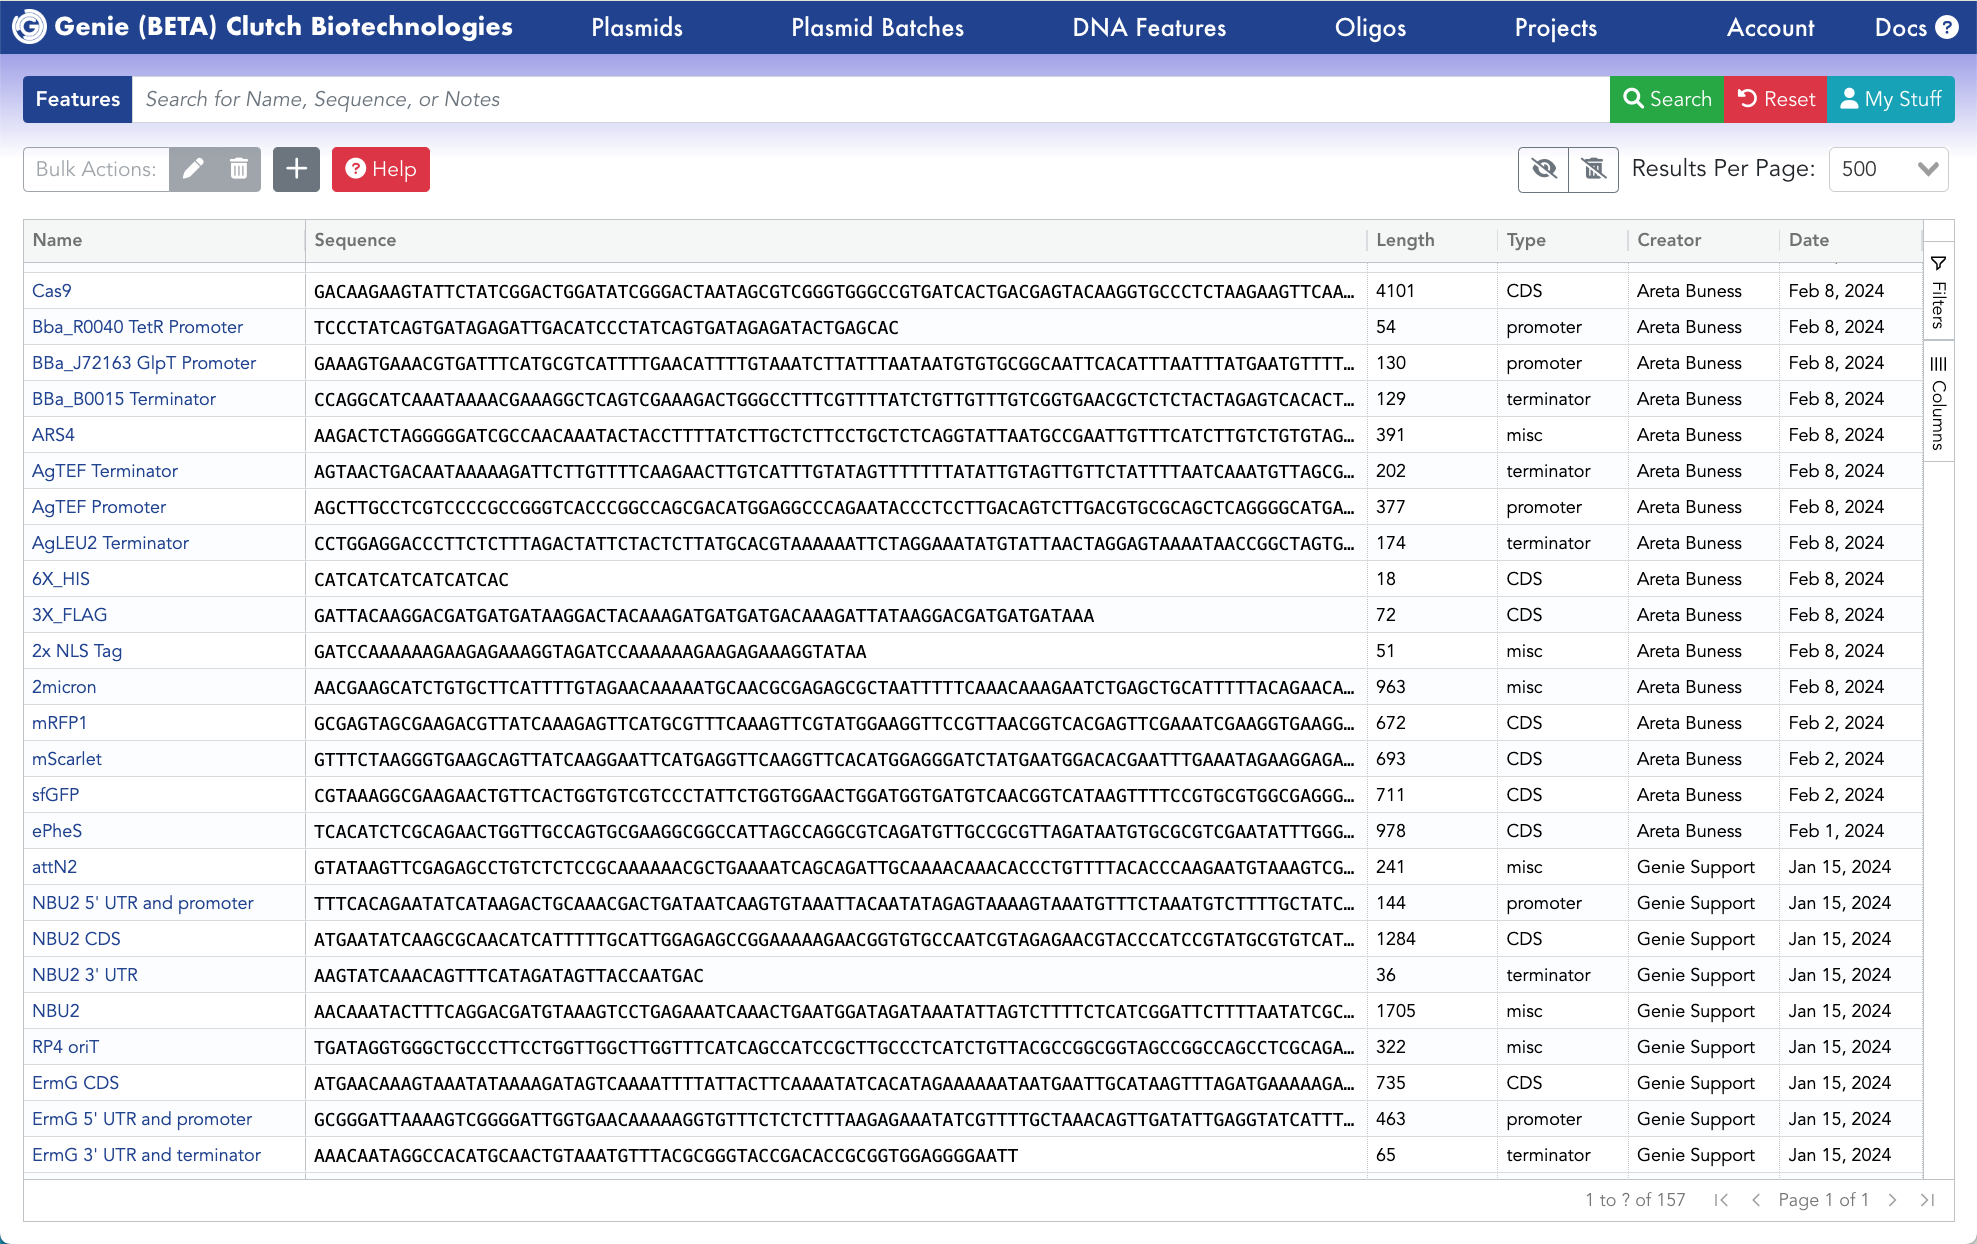The height and width of the screenshot is (1244, 1977).
Task: Open the sfGFP feature link
Action: coord(55,795)
